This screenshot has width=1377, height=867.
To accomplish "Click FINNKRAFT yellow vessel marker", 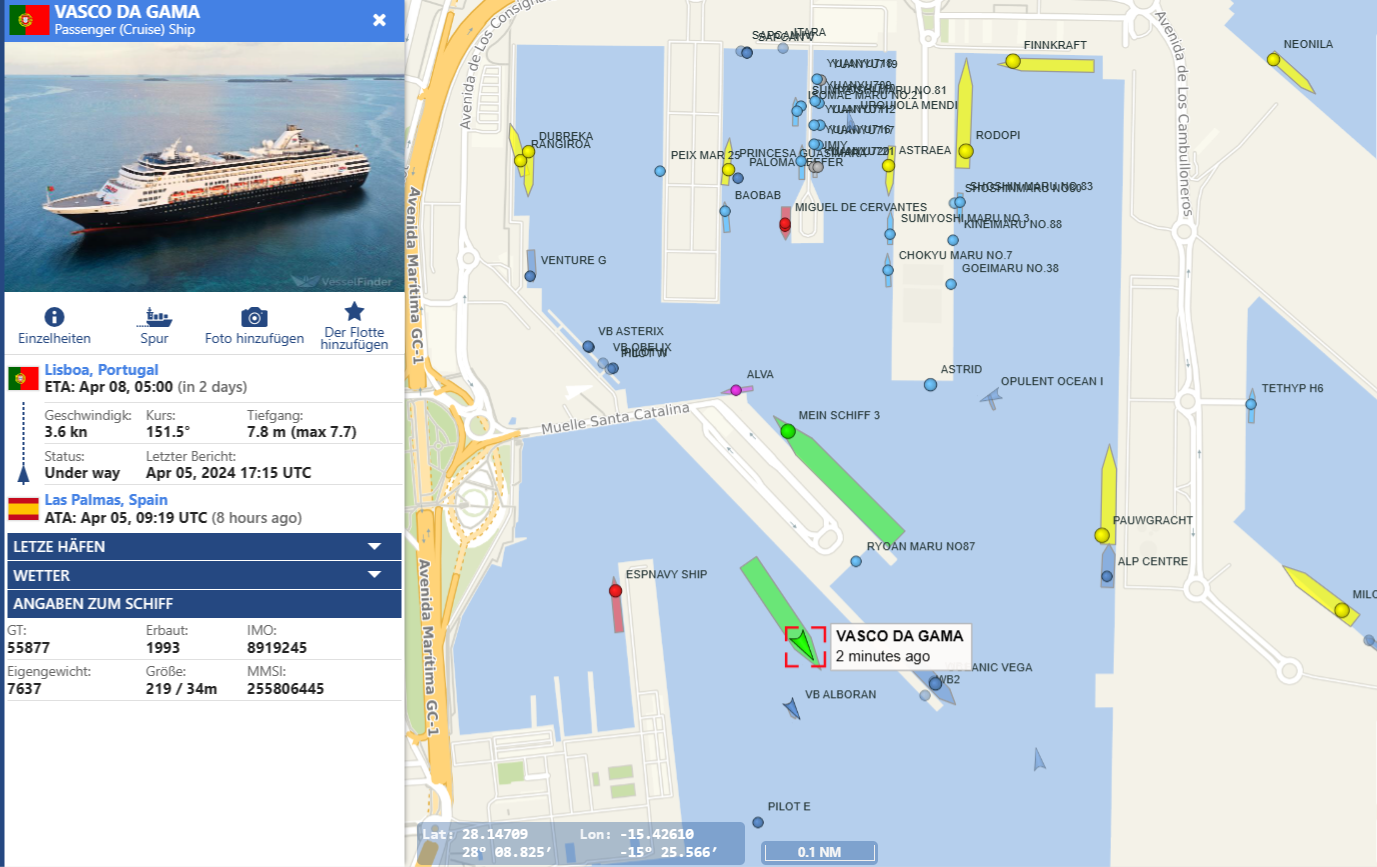I will [x=1013, y=61].
